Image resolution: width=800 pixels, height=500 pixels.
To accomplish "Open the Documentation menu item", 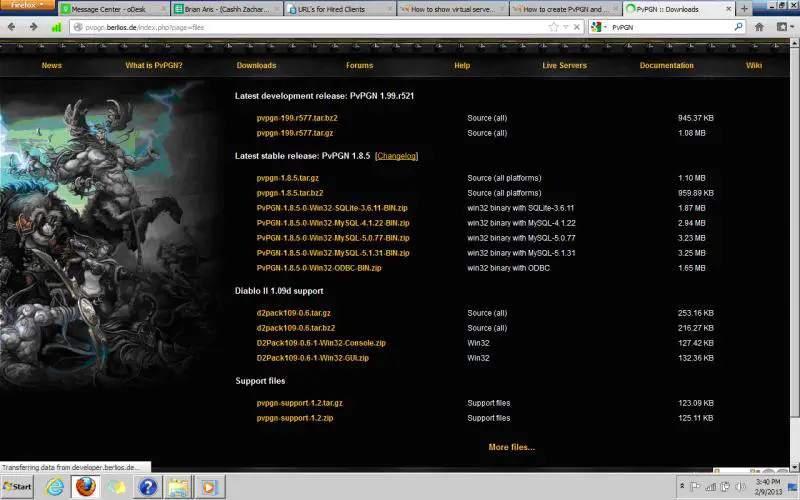I will click(666, 65).
